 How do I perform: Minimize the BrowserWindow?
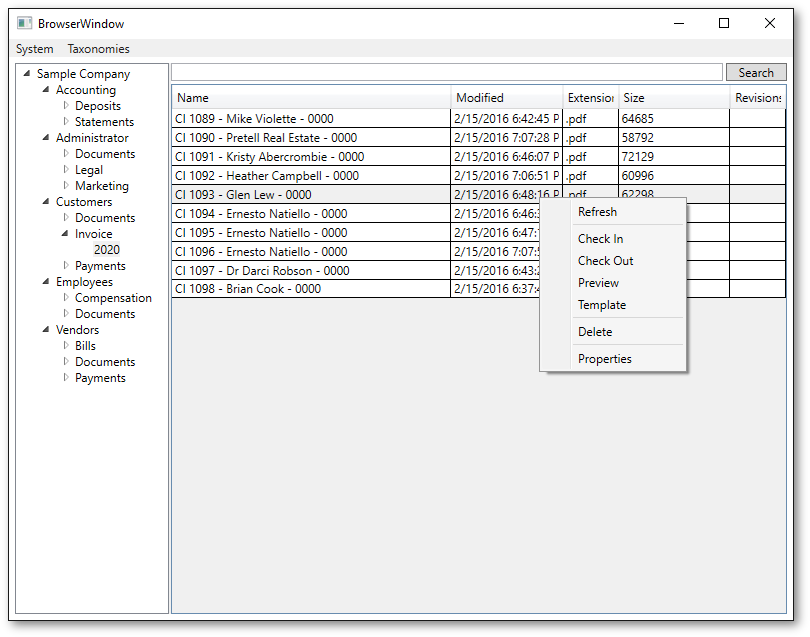click(x=679, y=23)
